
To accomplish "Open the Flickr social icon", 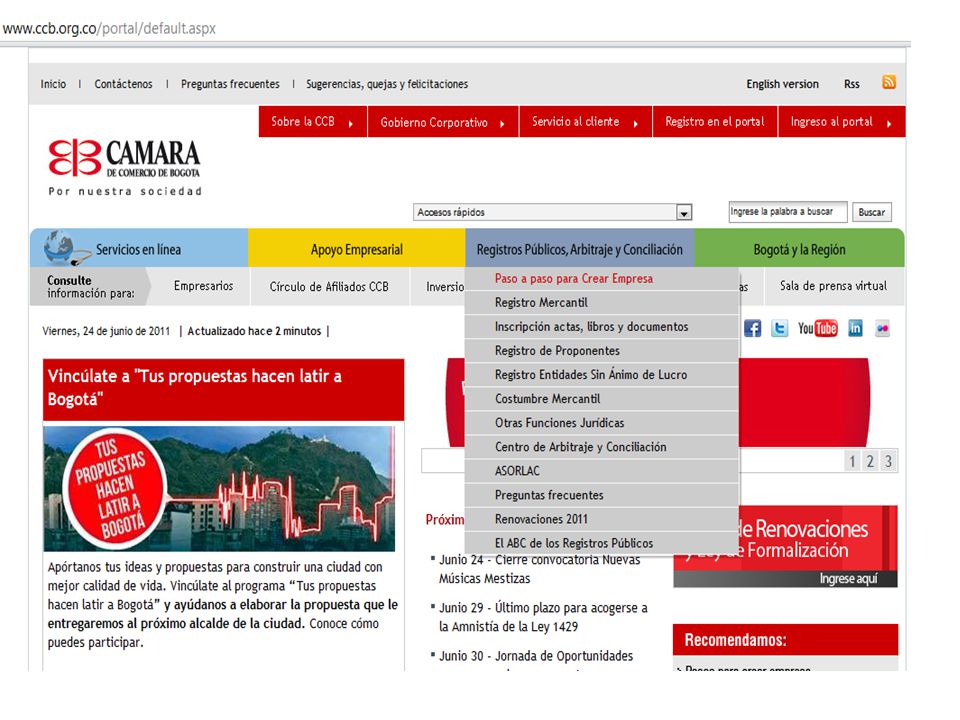I will (x=882, y=328).
